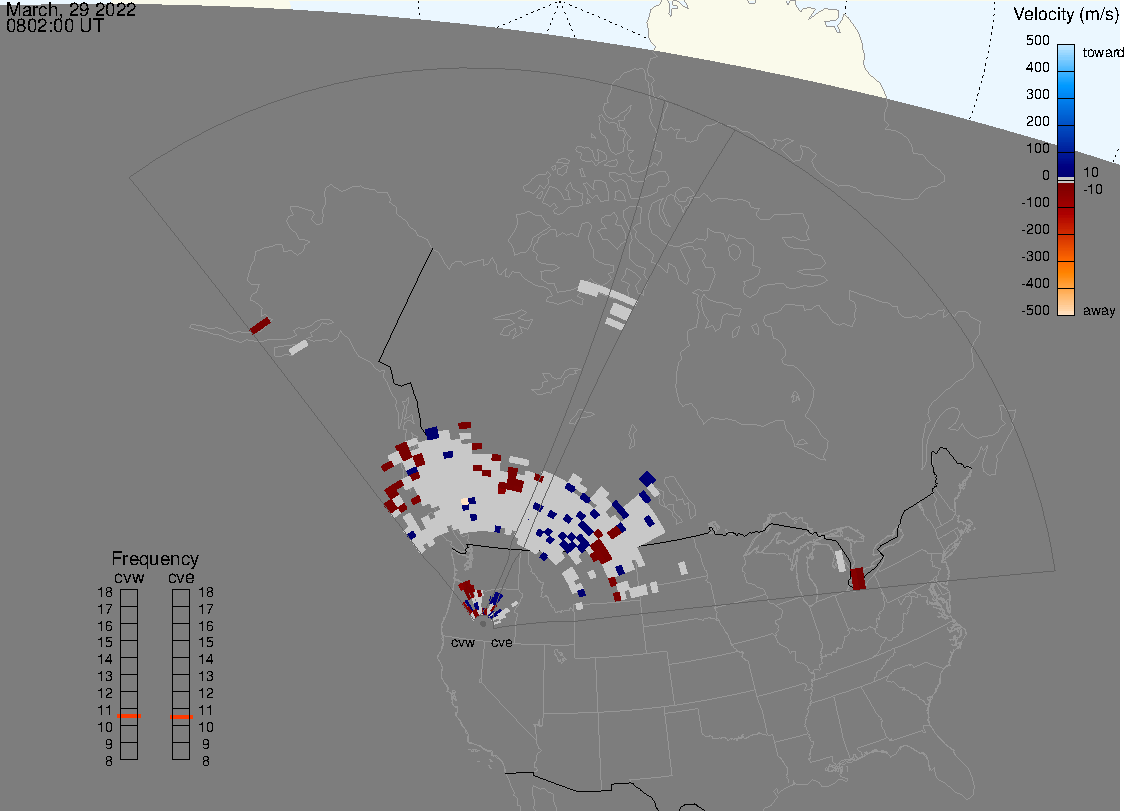Click the "Frequency" legend heading

tap(155, 559)
